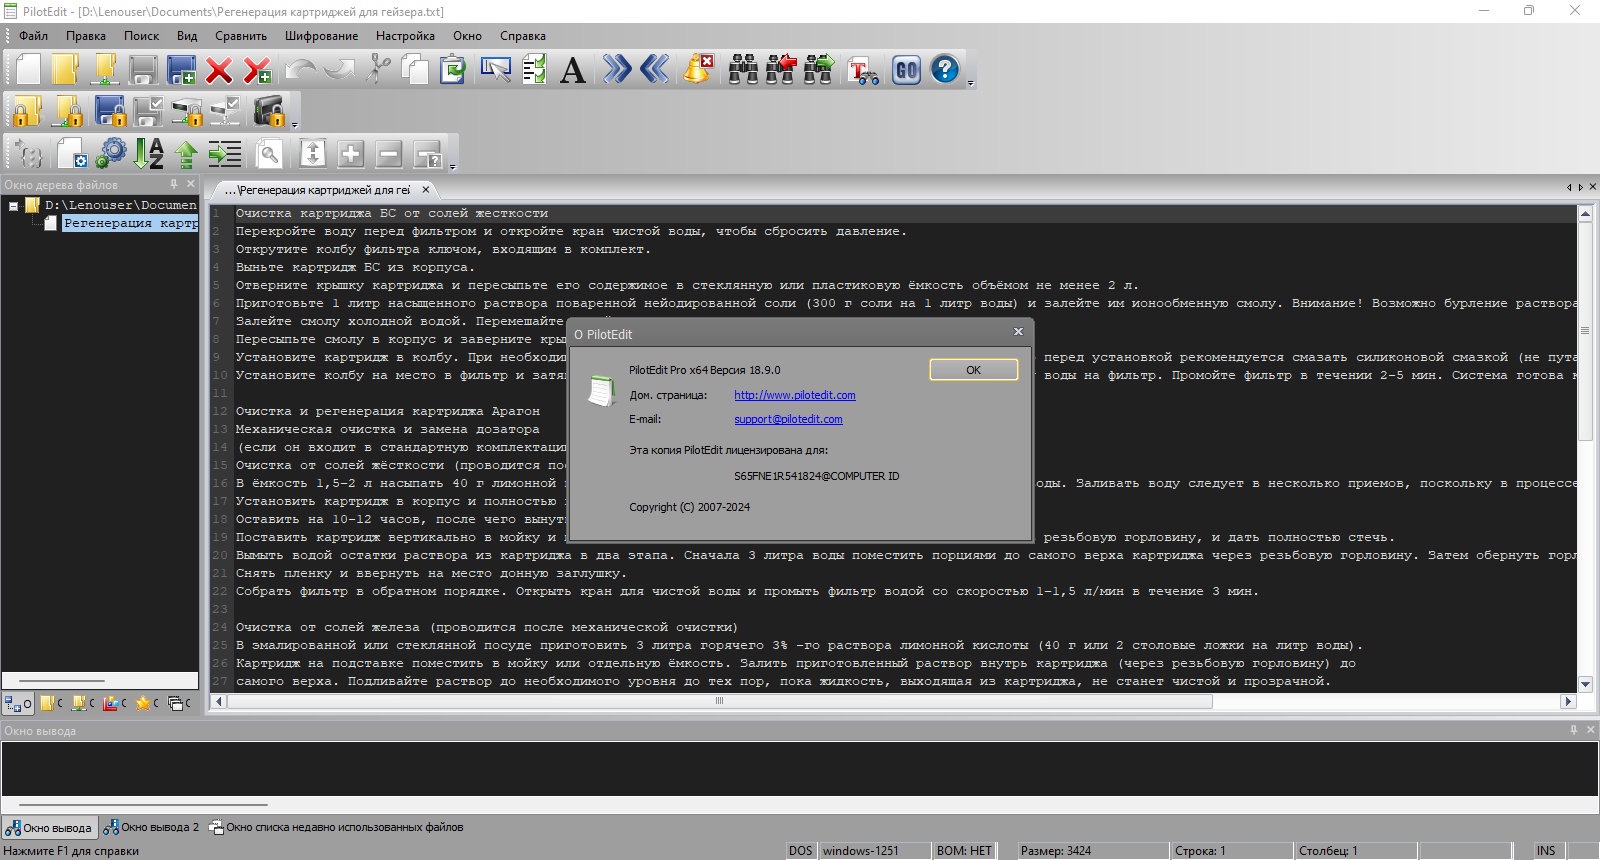
Task: Click the binoculars find icon
Action: [743, 70]
